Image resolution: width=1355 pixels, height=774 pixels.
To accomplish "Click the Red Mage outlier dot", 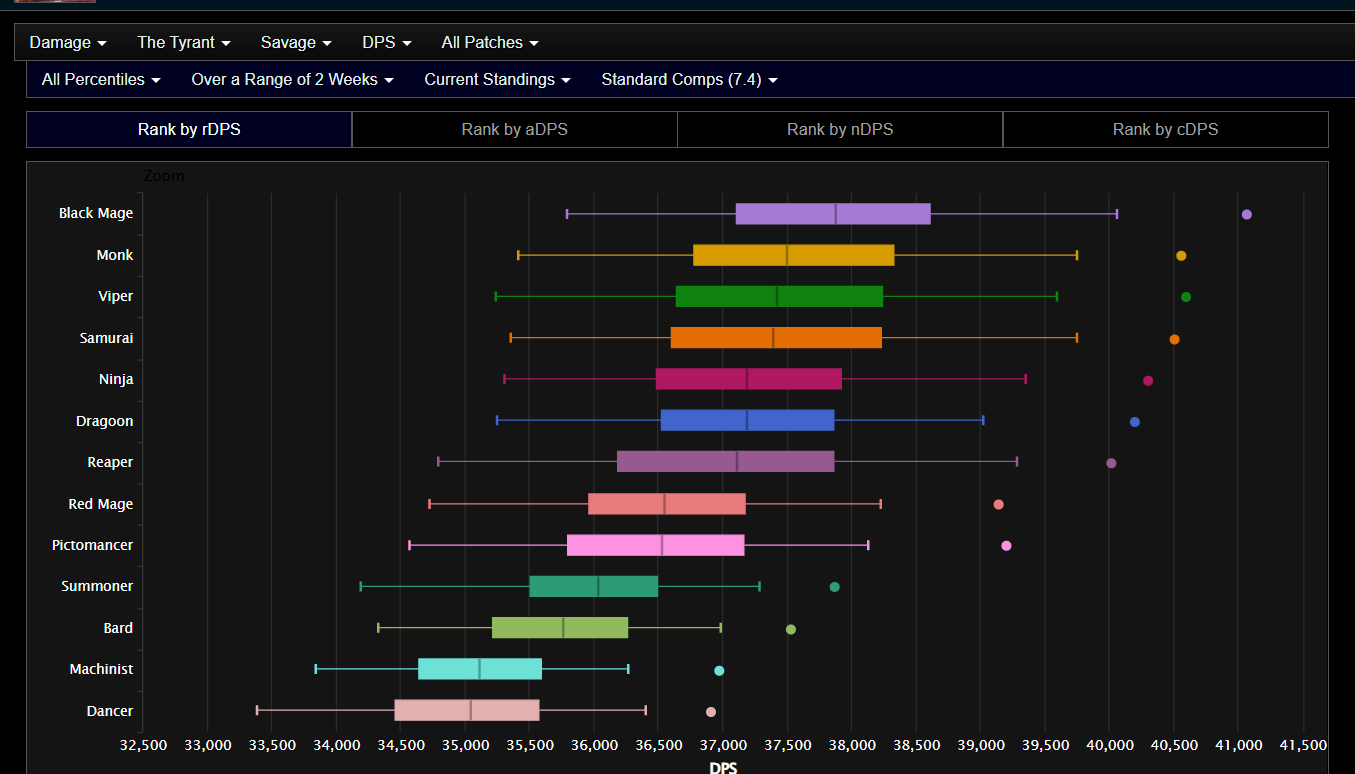I will (x=998, y=505).
